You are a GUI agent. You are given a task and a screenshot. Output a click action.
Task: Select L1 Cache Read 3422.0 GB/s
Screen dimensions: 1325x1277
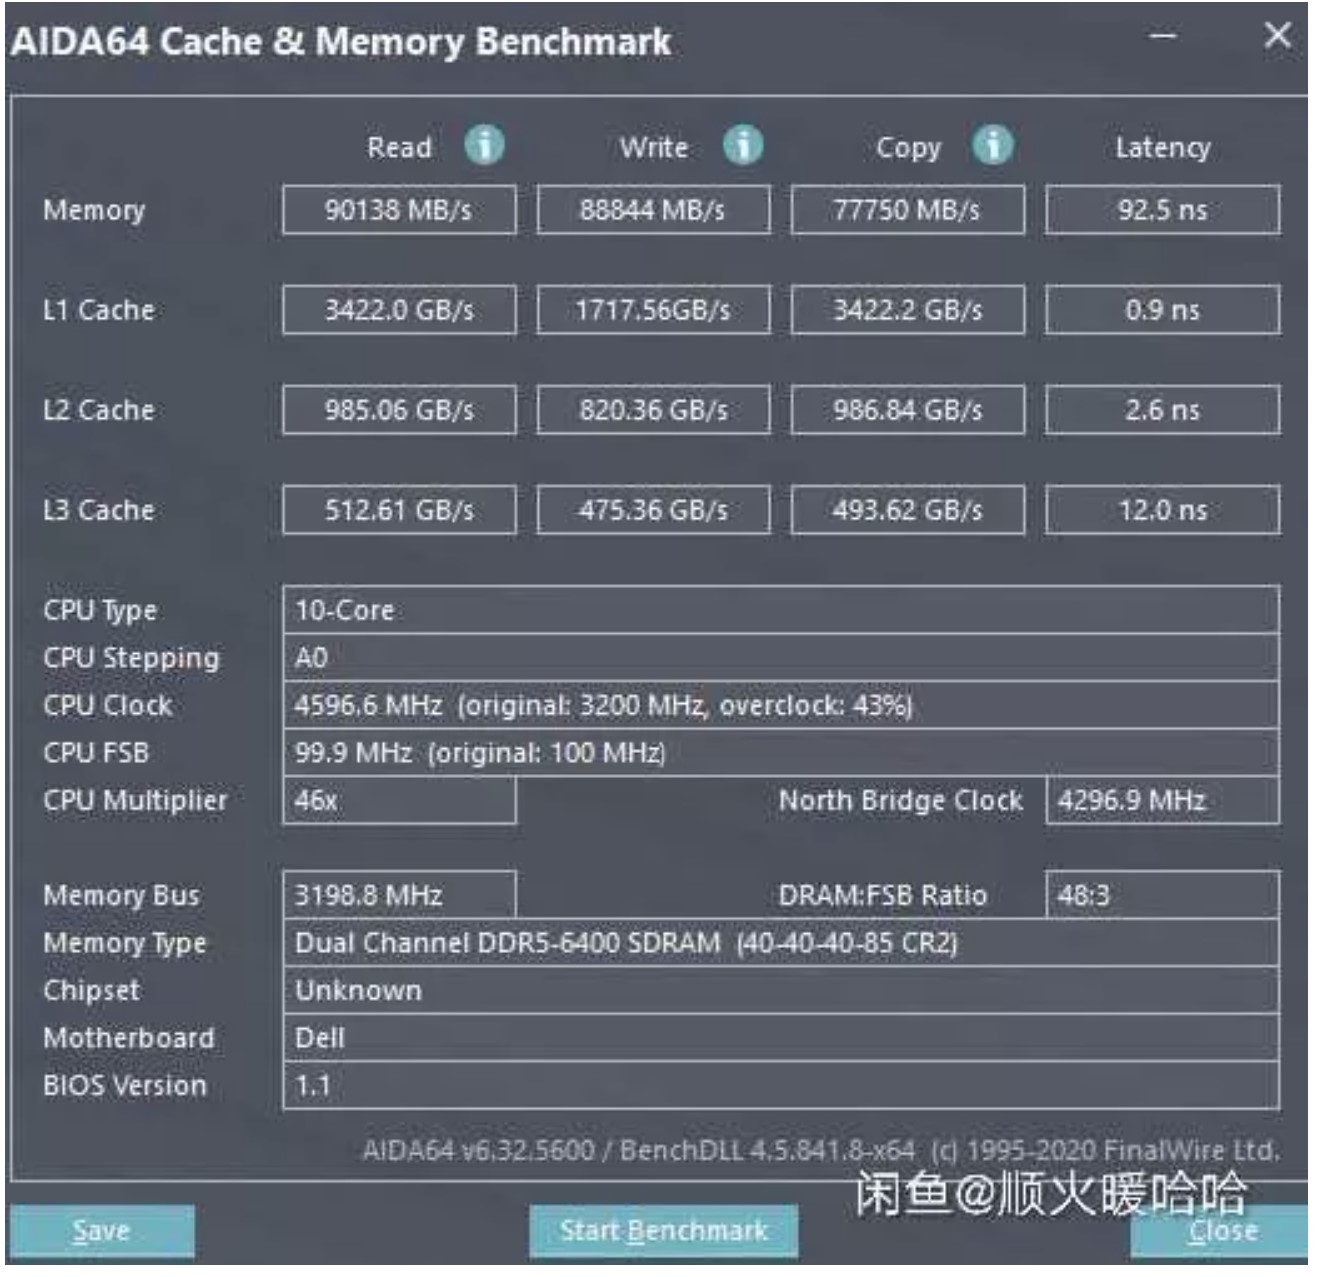pos(399,310)
